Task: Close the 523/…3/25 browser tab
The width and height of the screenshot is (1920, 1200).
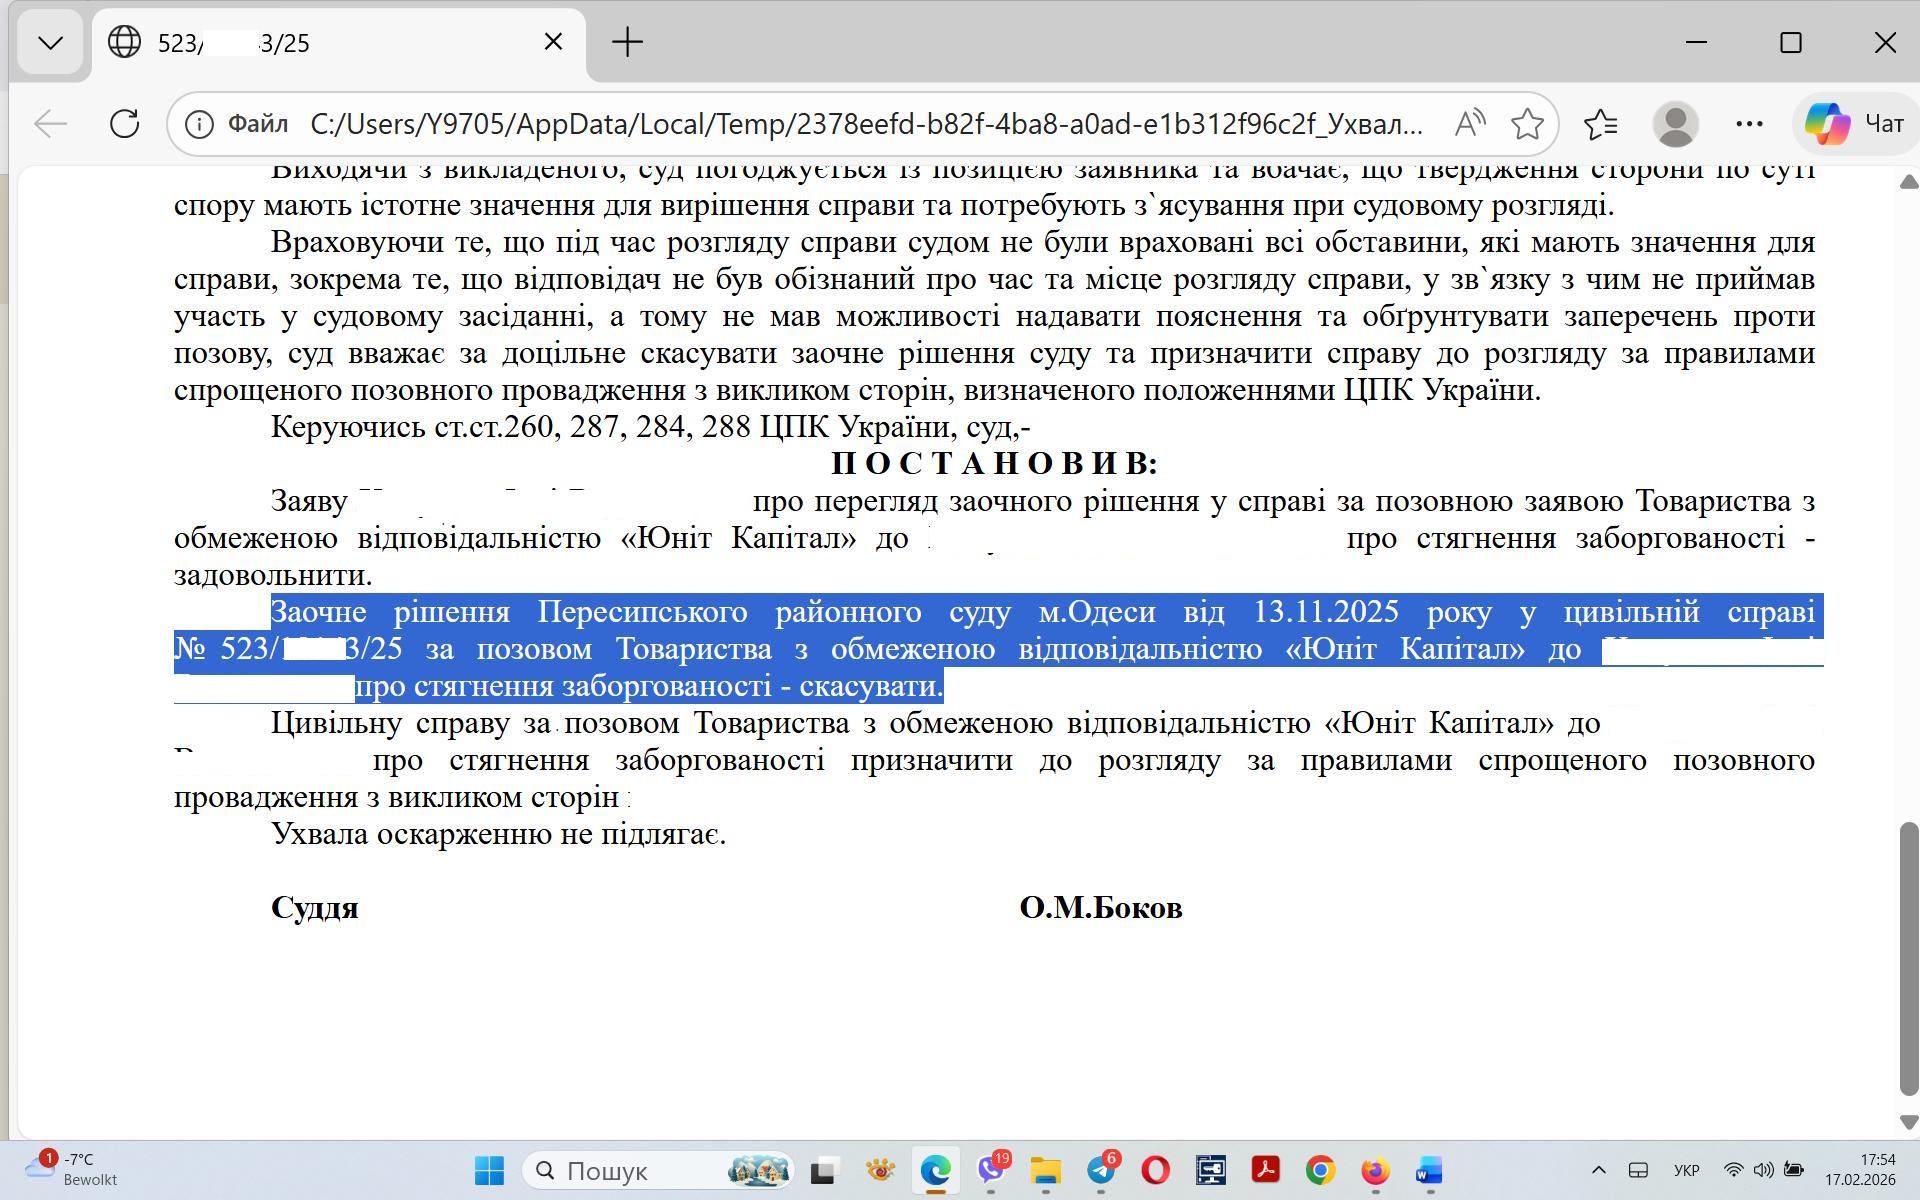Action: click(x=553, y=42)
